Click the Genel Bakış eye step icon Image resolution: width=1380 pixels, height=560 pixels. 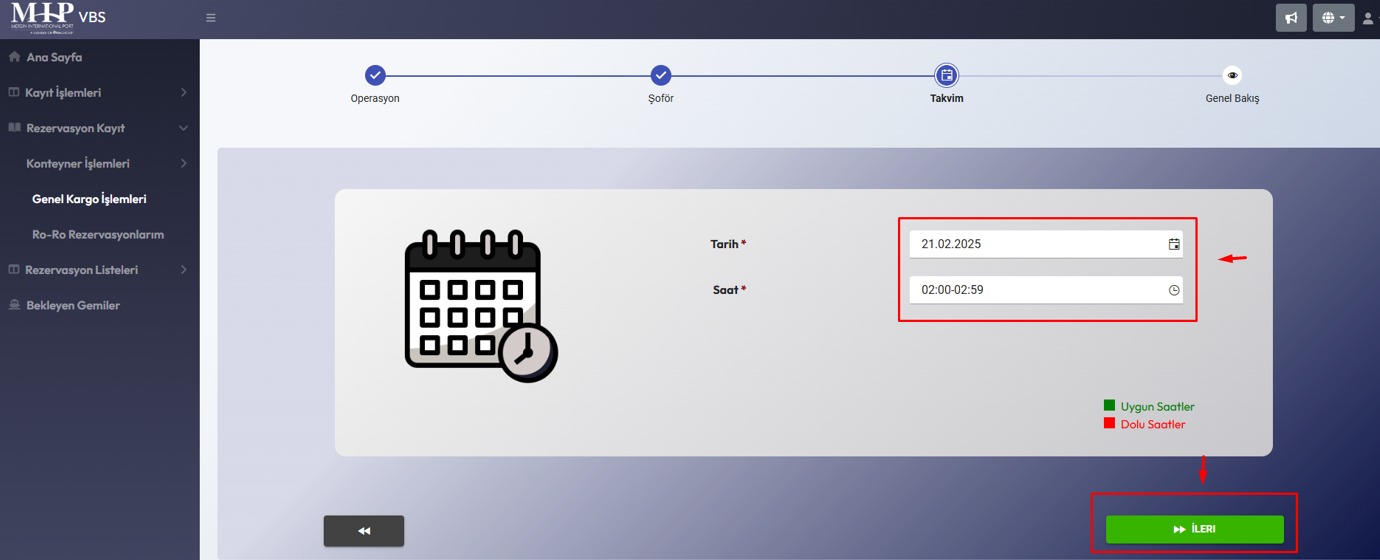pos(1232,75)
